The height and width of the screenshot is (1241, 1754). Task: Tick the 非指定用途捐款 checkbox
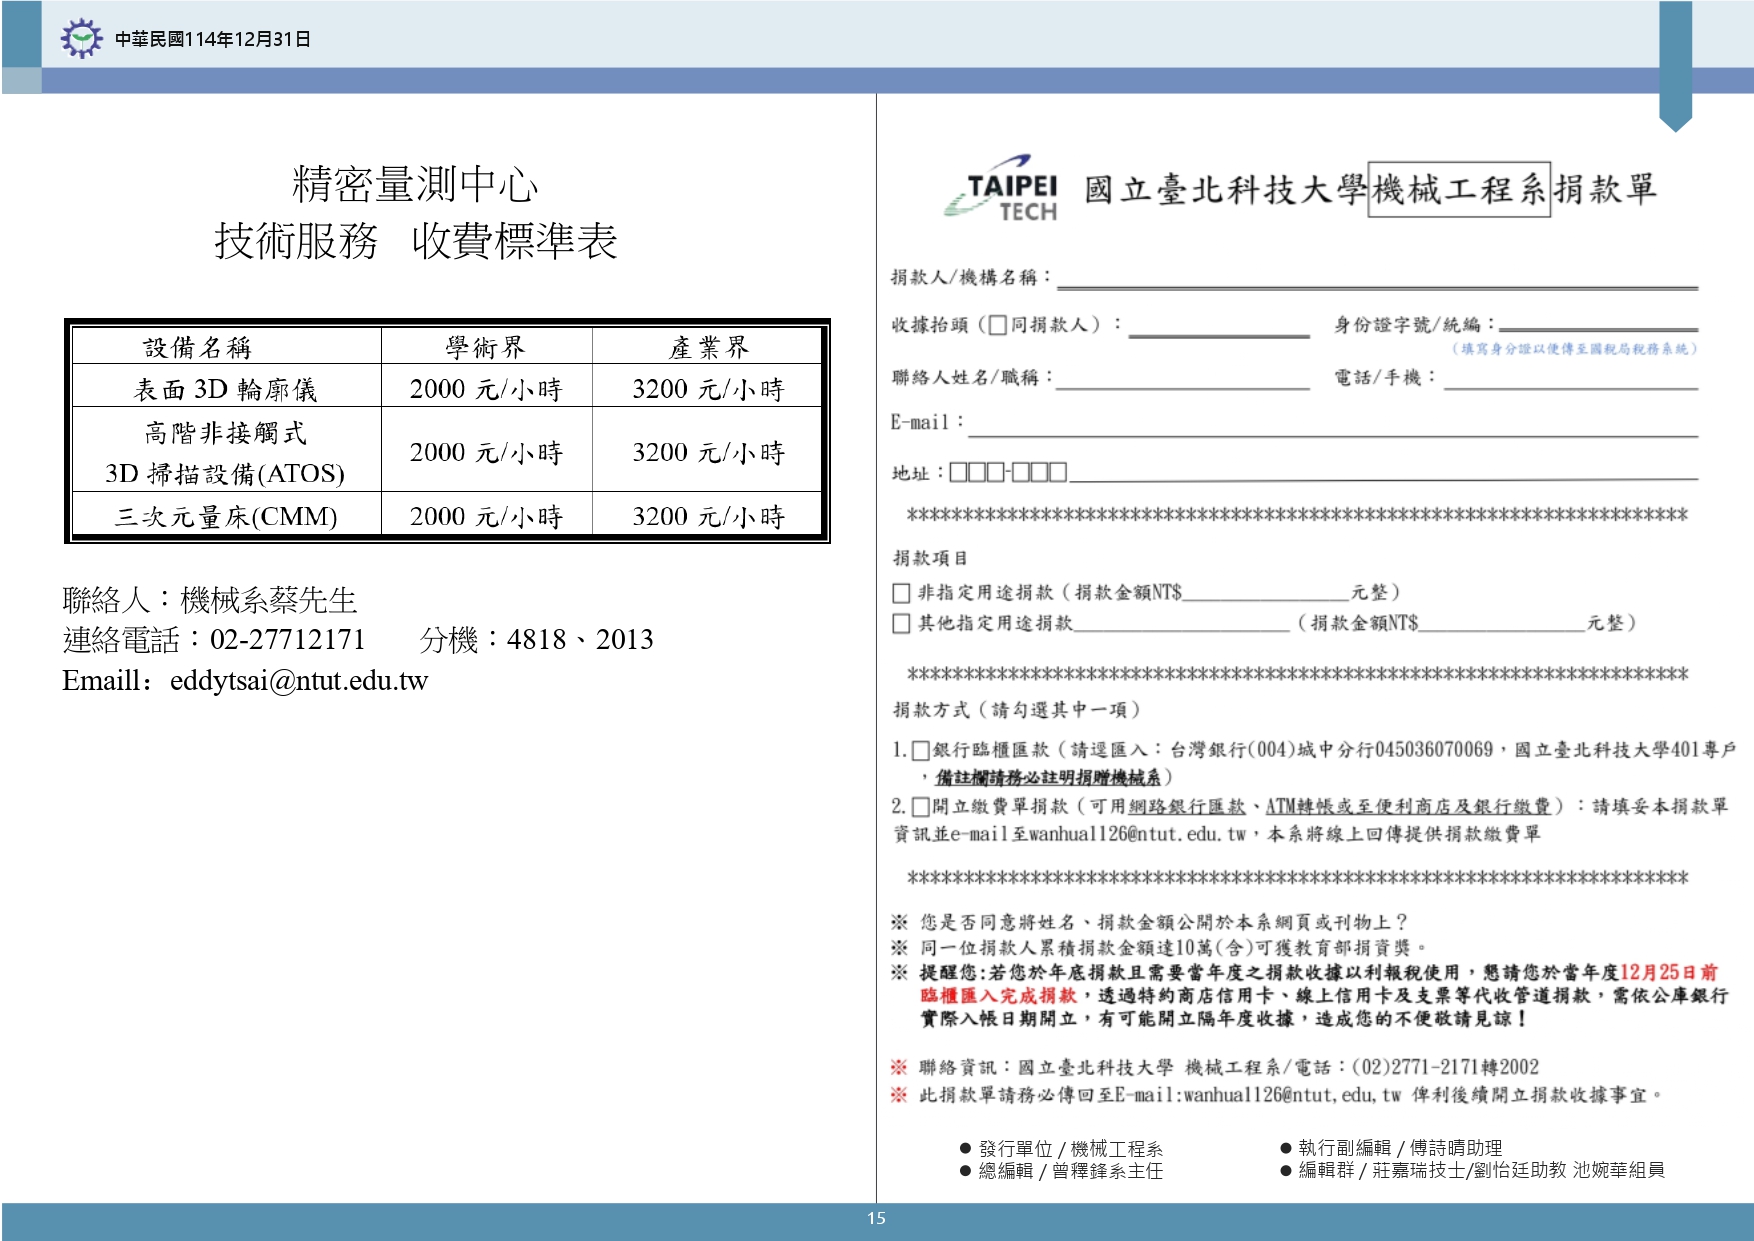click(901, 593)
